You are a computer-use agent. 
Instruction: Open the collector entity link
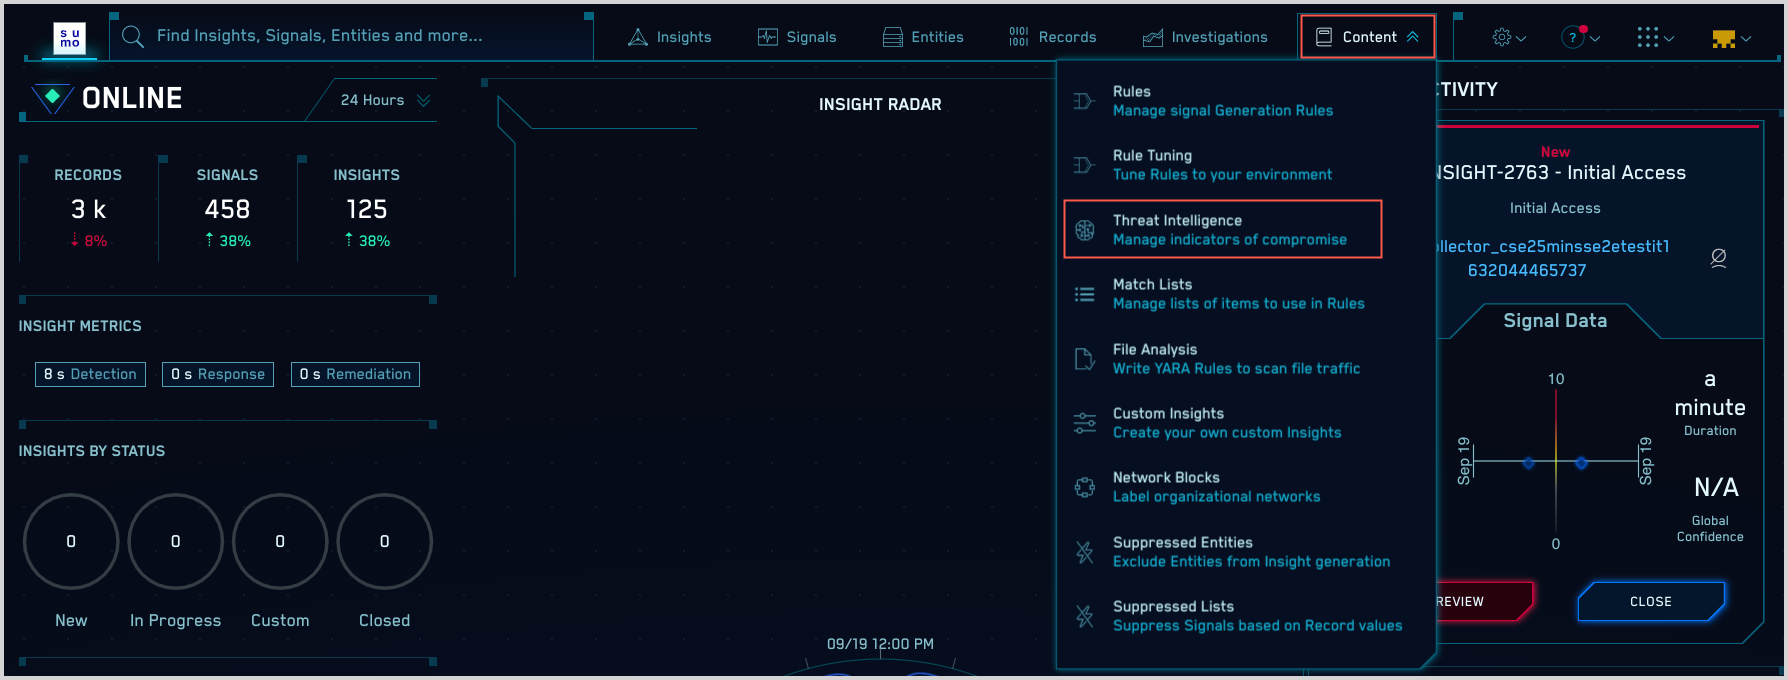pos(1553,258)
